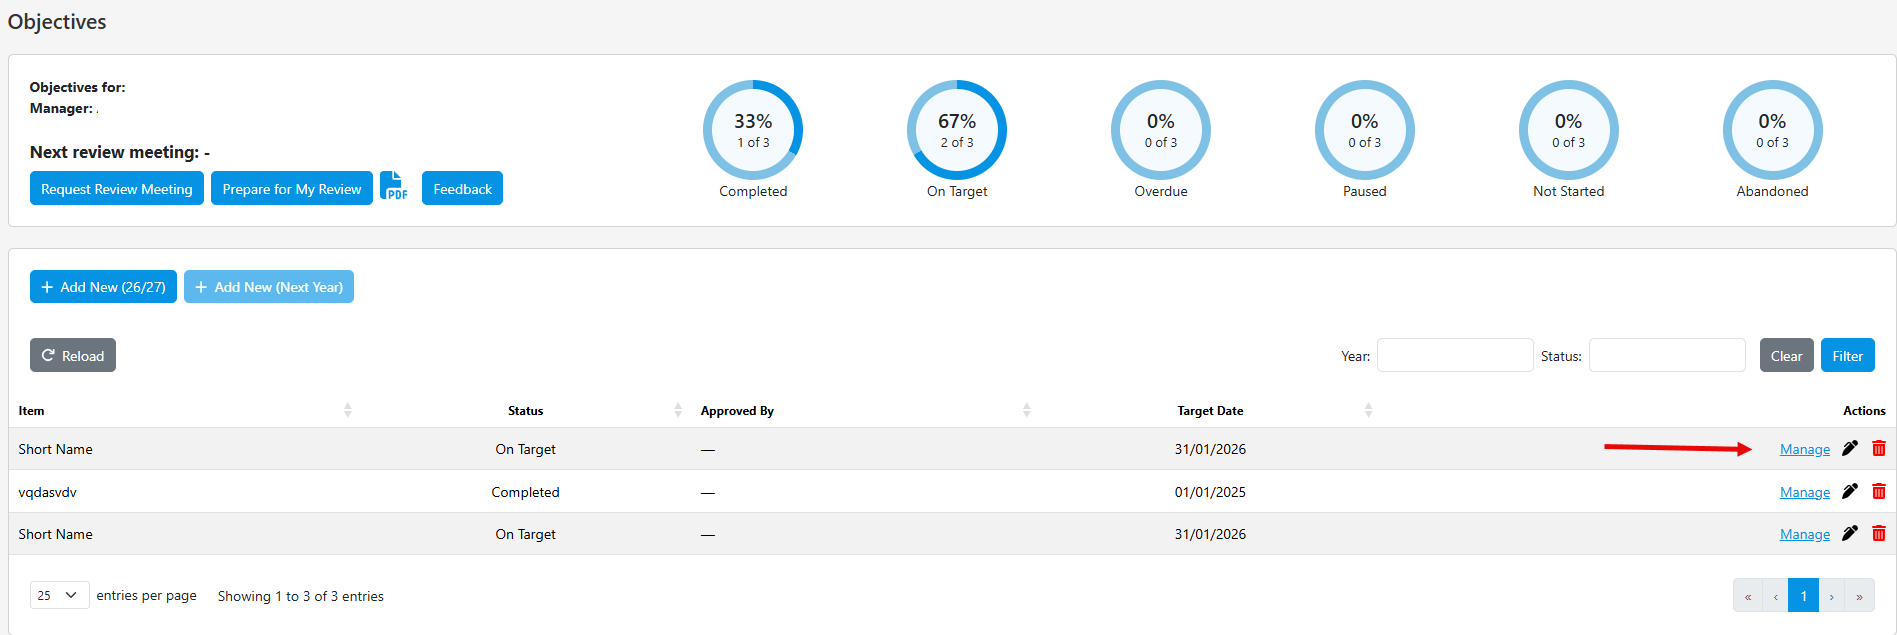Screen dimensions: 1897x635
Task: Add New (26/27) objective
Action: [103, 286]
